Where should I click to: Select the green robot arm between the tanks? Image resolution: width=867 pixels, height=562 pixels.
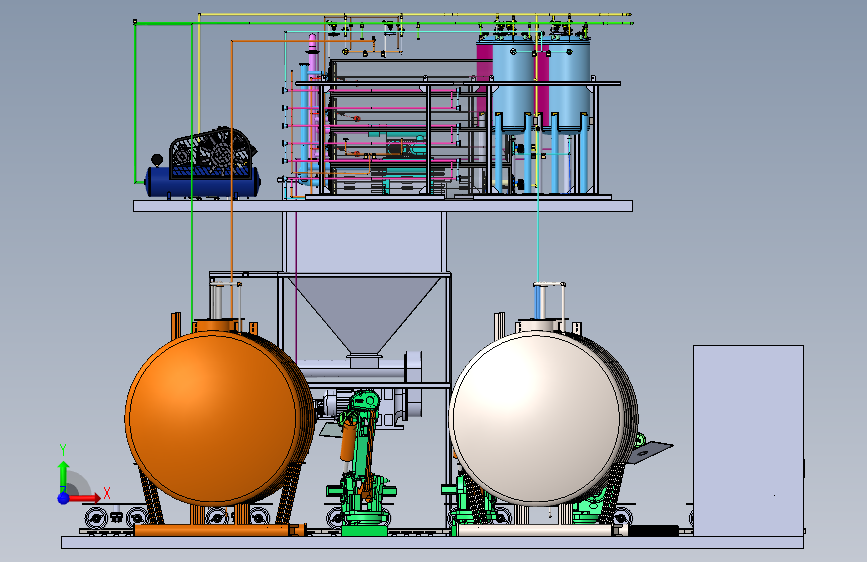[362, 462]
